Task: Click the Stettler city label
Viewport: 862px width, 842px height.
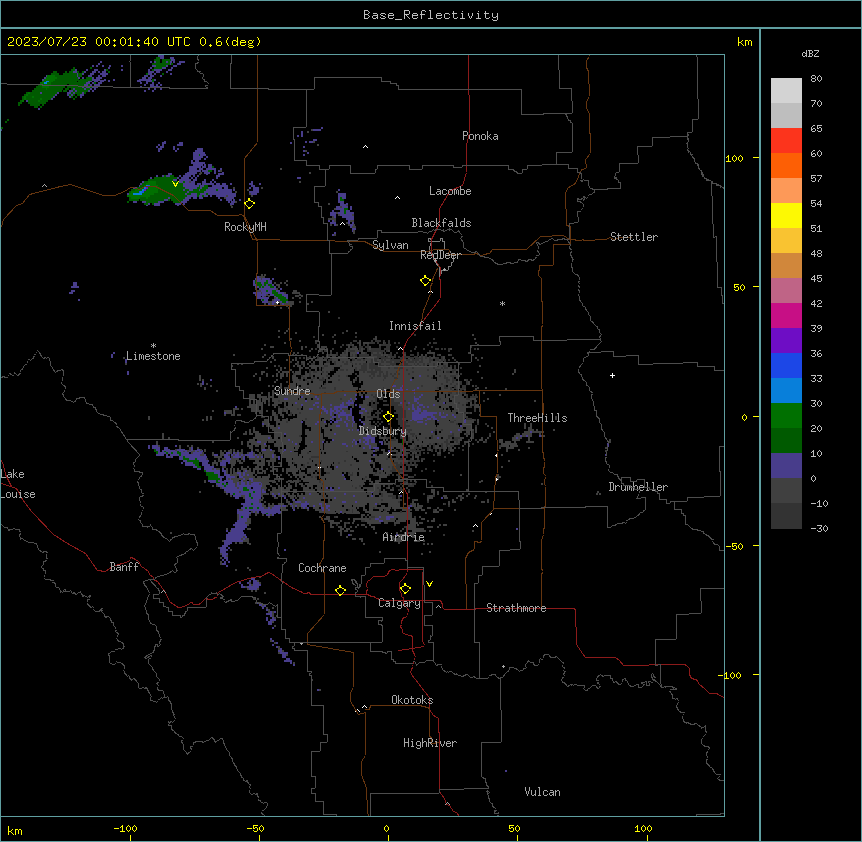Action: 634,237
